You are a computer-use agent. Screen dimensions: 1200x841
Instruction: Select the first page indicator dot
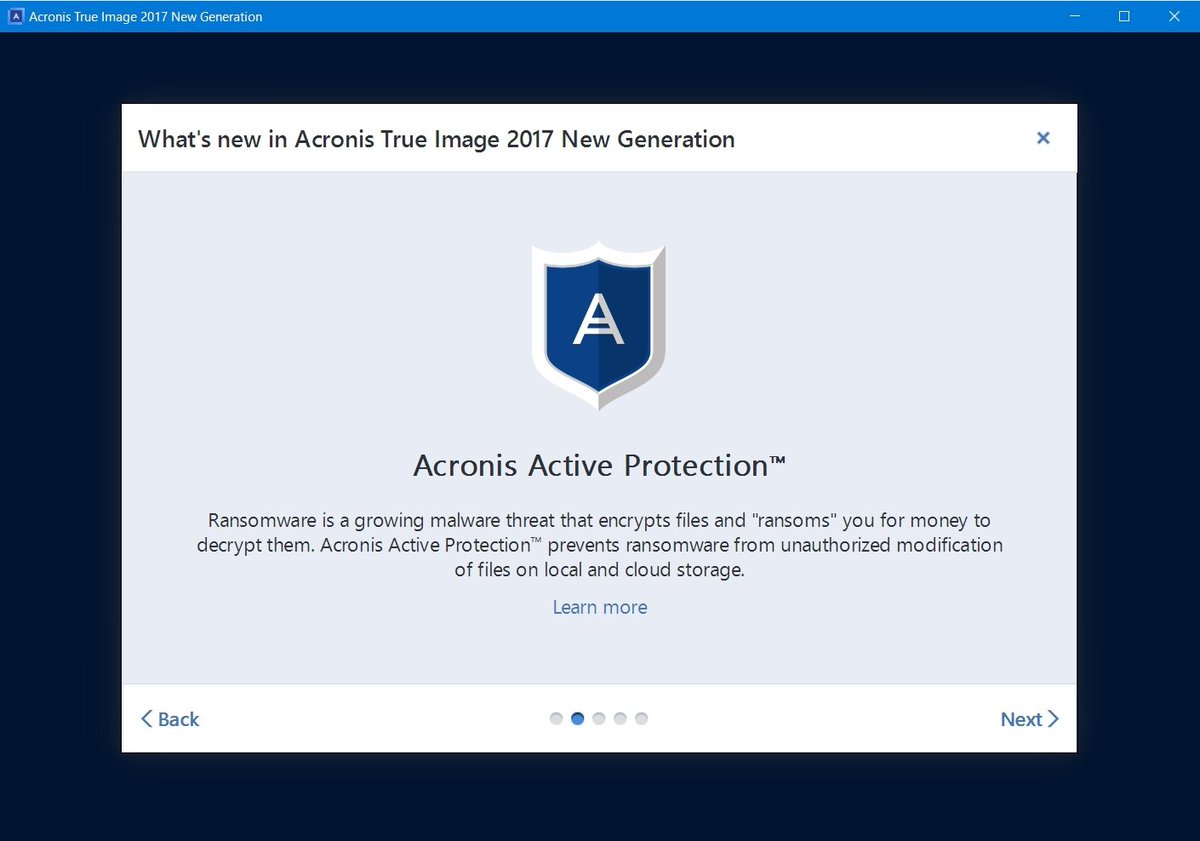[x=556, y=718]
